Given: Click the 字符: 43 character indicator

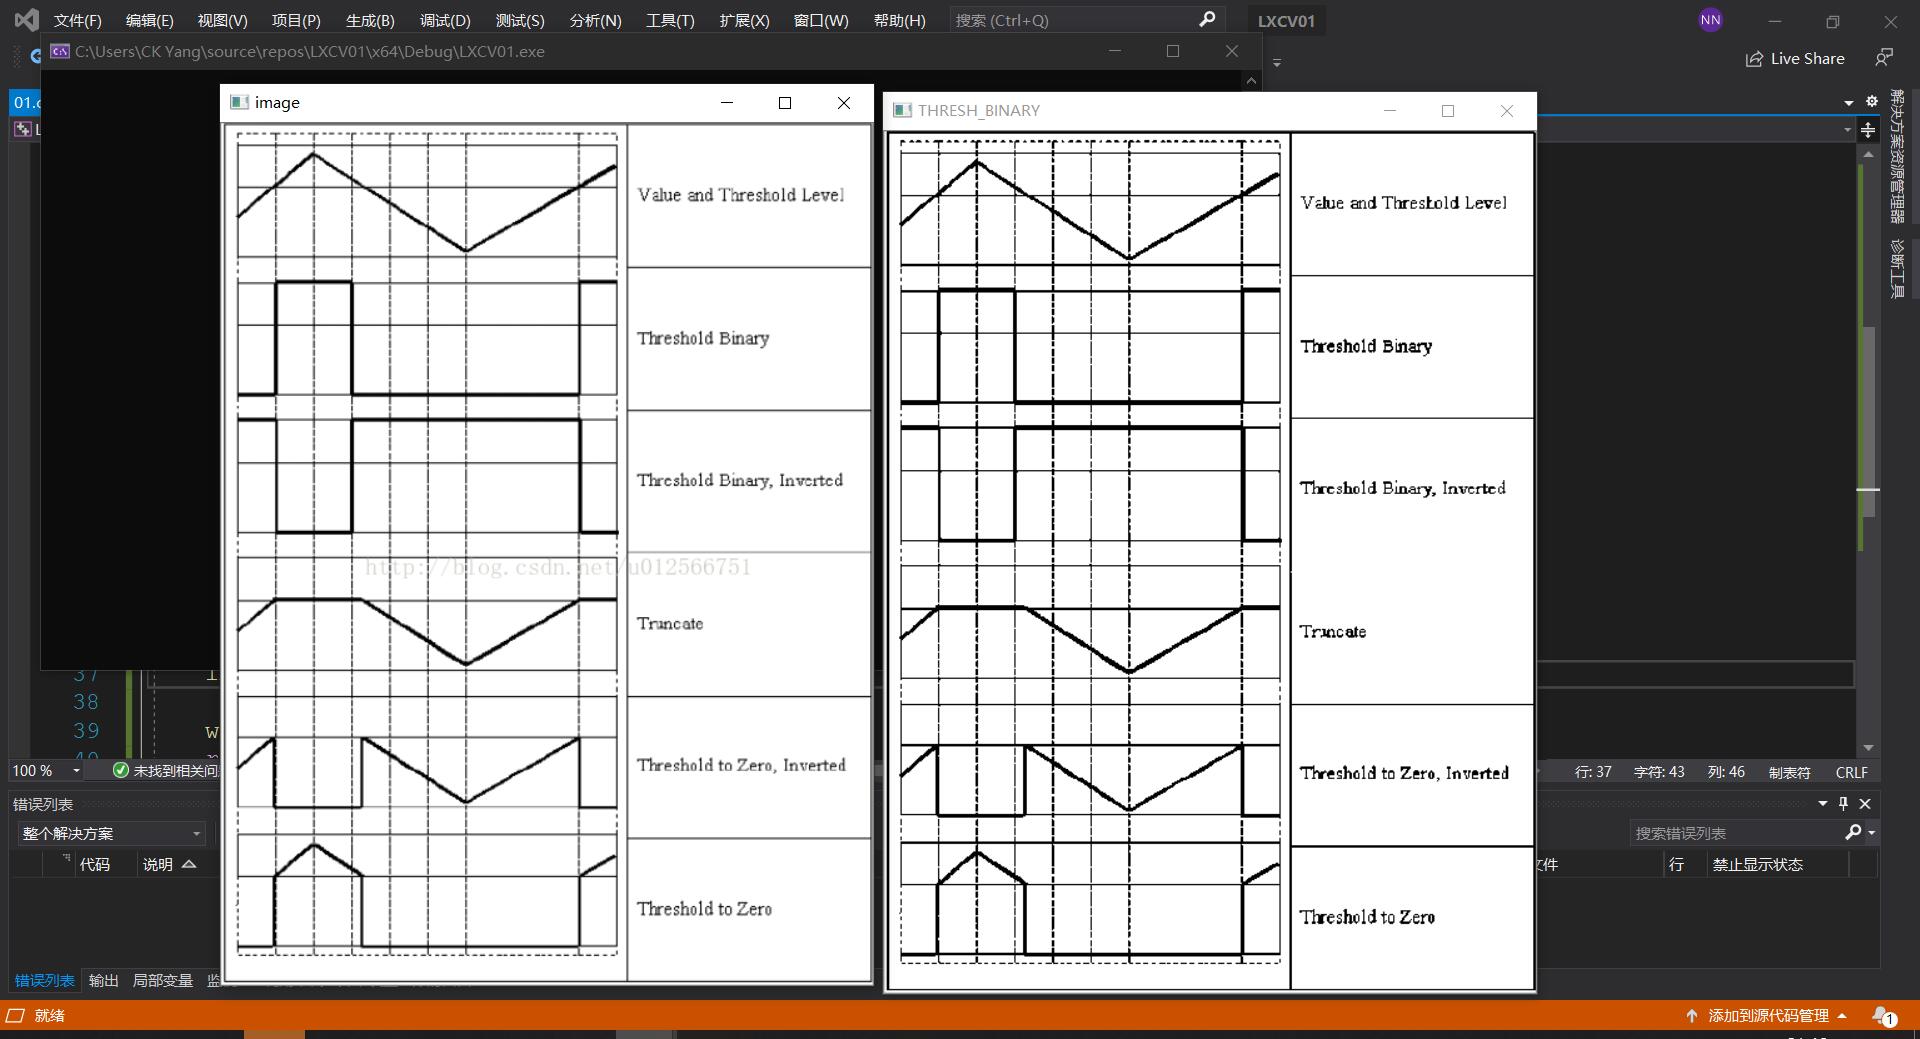Looking at the screenshot, I should point(1659,772).
